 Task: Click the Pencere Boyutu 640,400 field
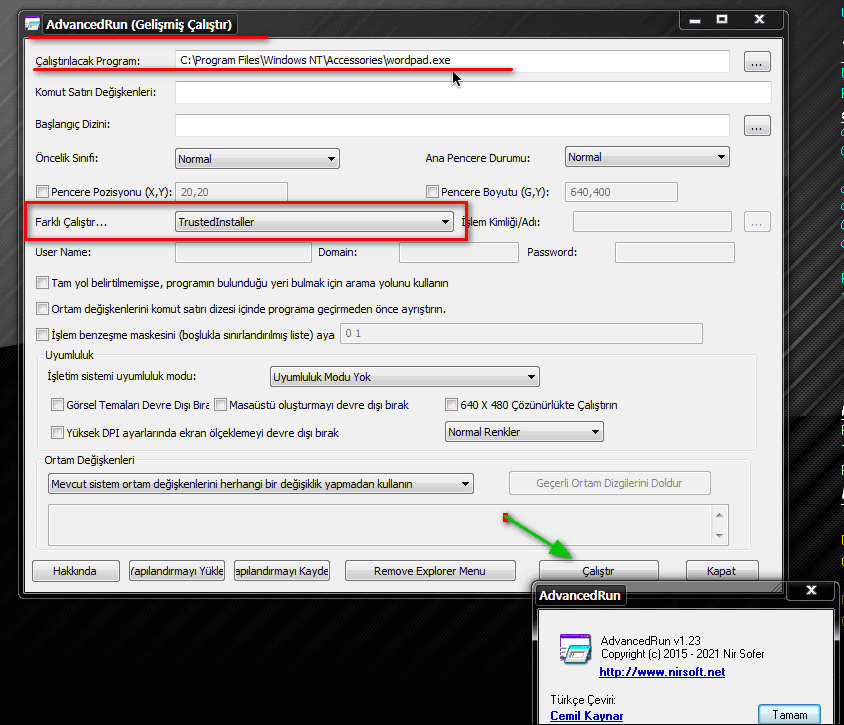tap(621, 192)
